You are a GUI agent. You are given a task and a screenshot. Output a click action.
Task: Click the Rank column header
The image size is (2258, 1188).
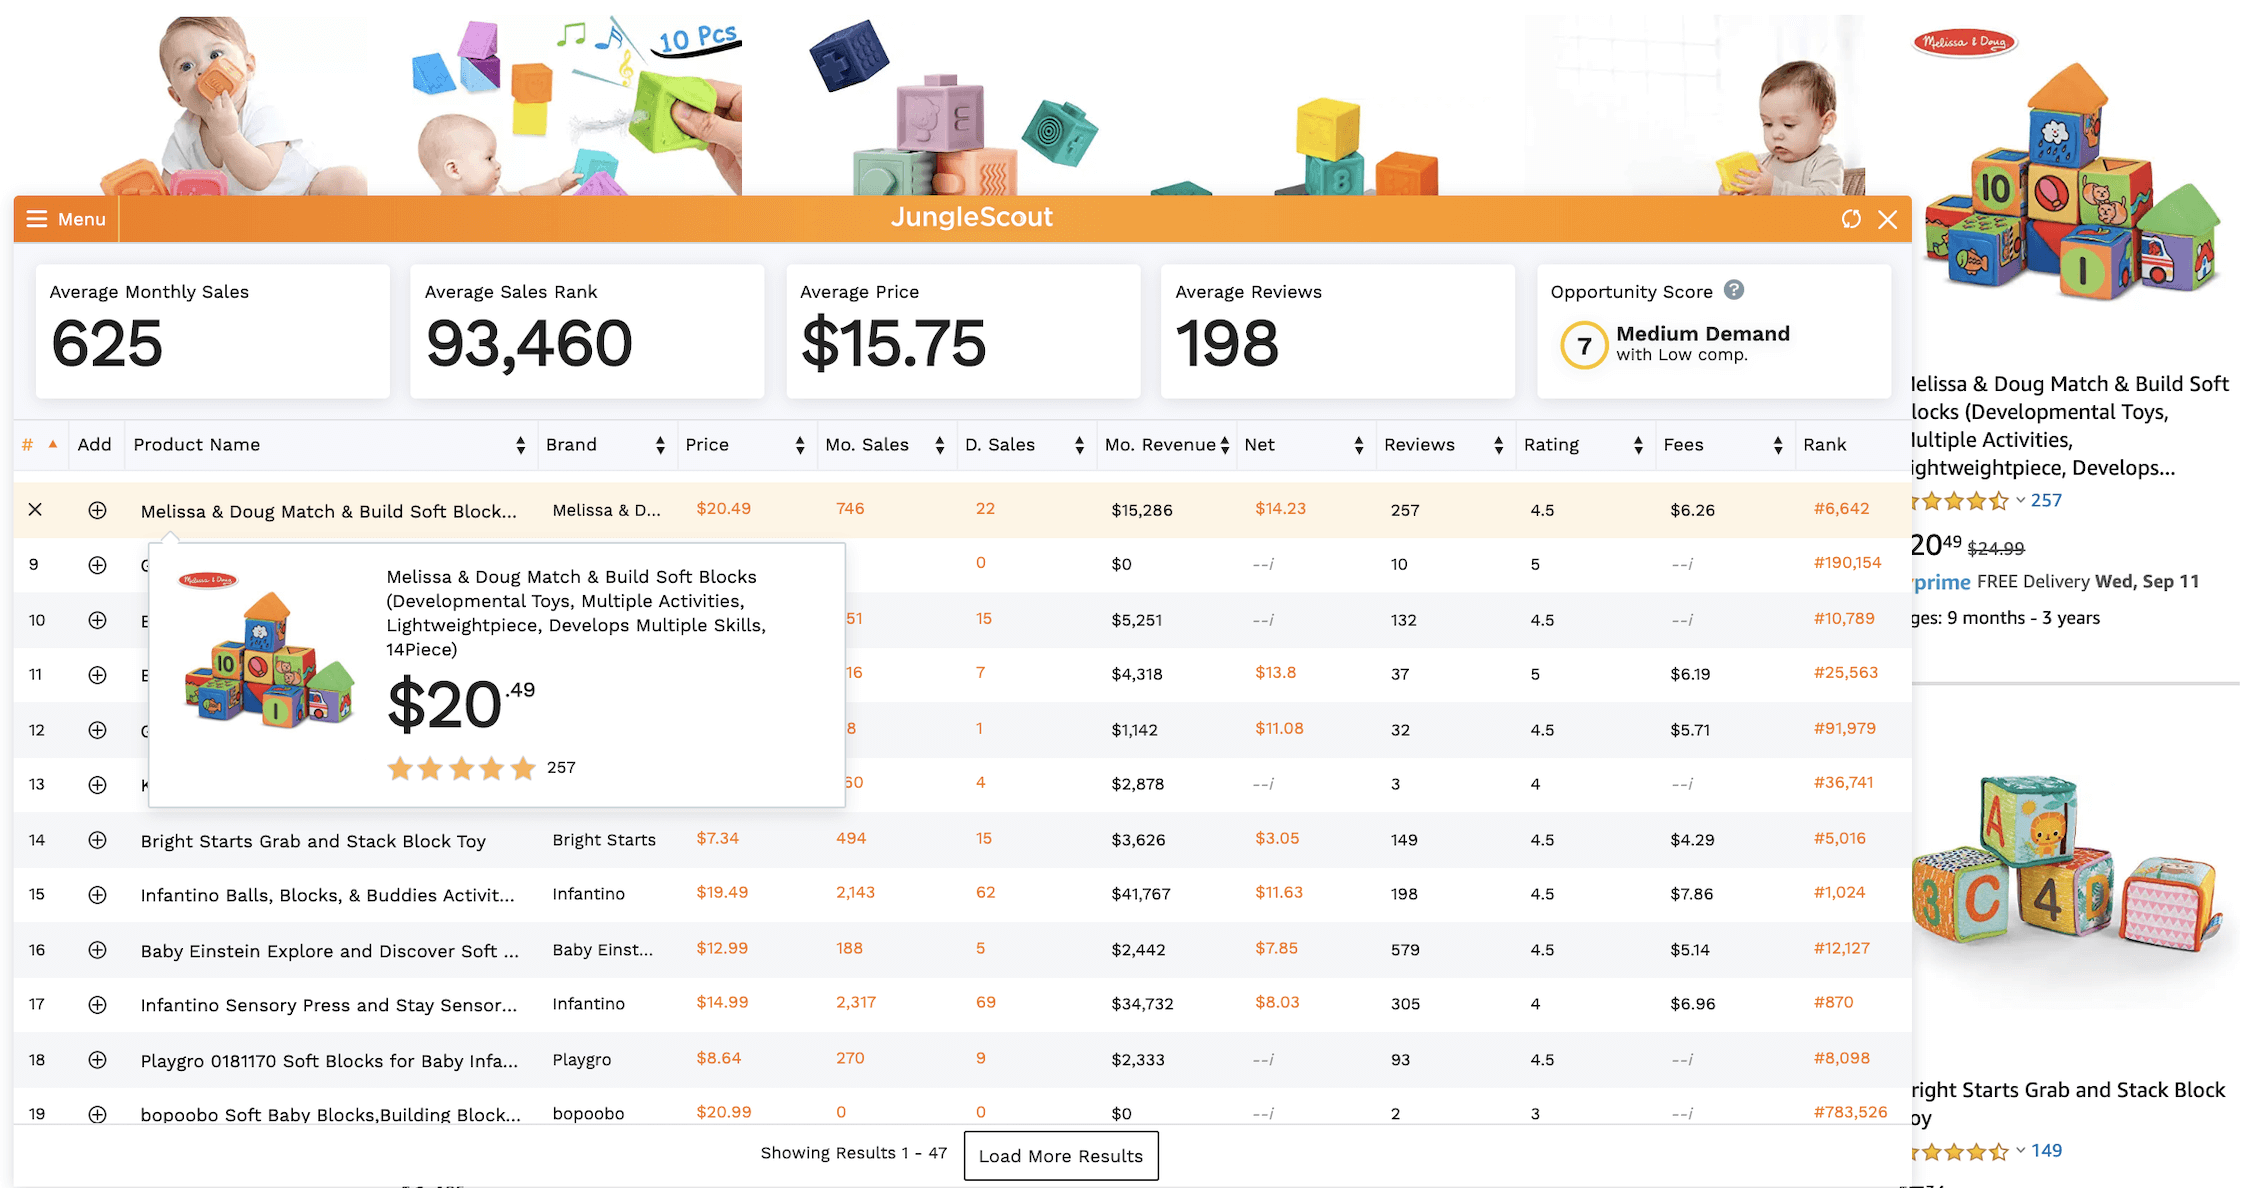pyautogui.click(x=1825, y=445)
